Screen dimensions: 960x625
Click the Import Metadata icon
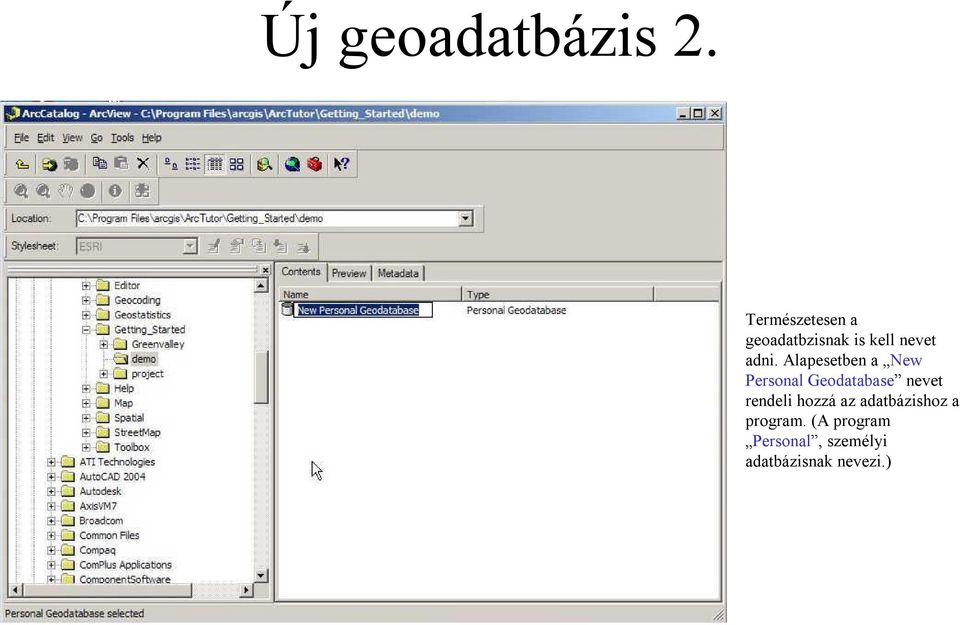(280, 246)
